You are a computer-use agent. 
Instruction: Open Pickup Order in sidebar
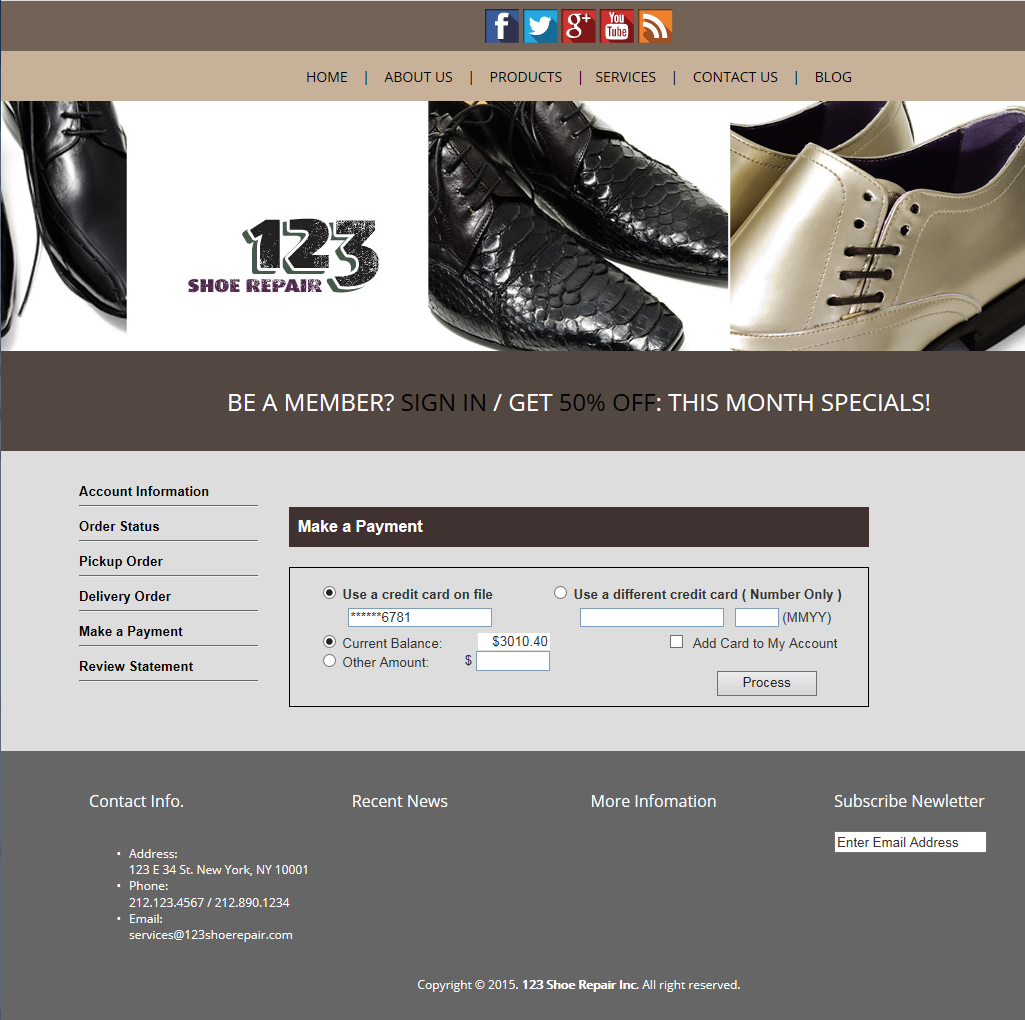coord(121,561)
